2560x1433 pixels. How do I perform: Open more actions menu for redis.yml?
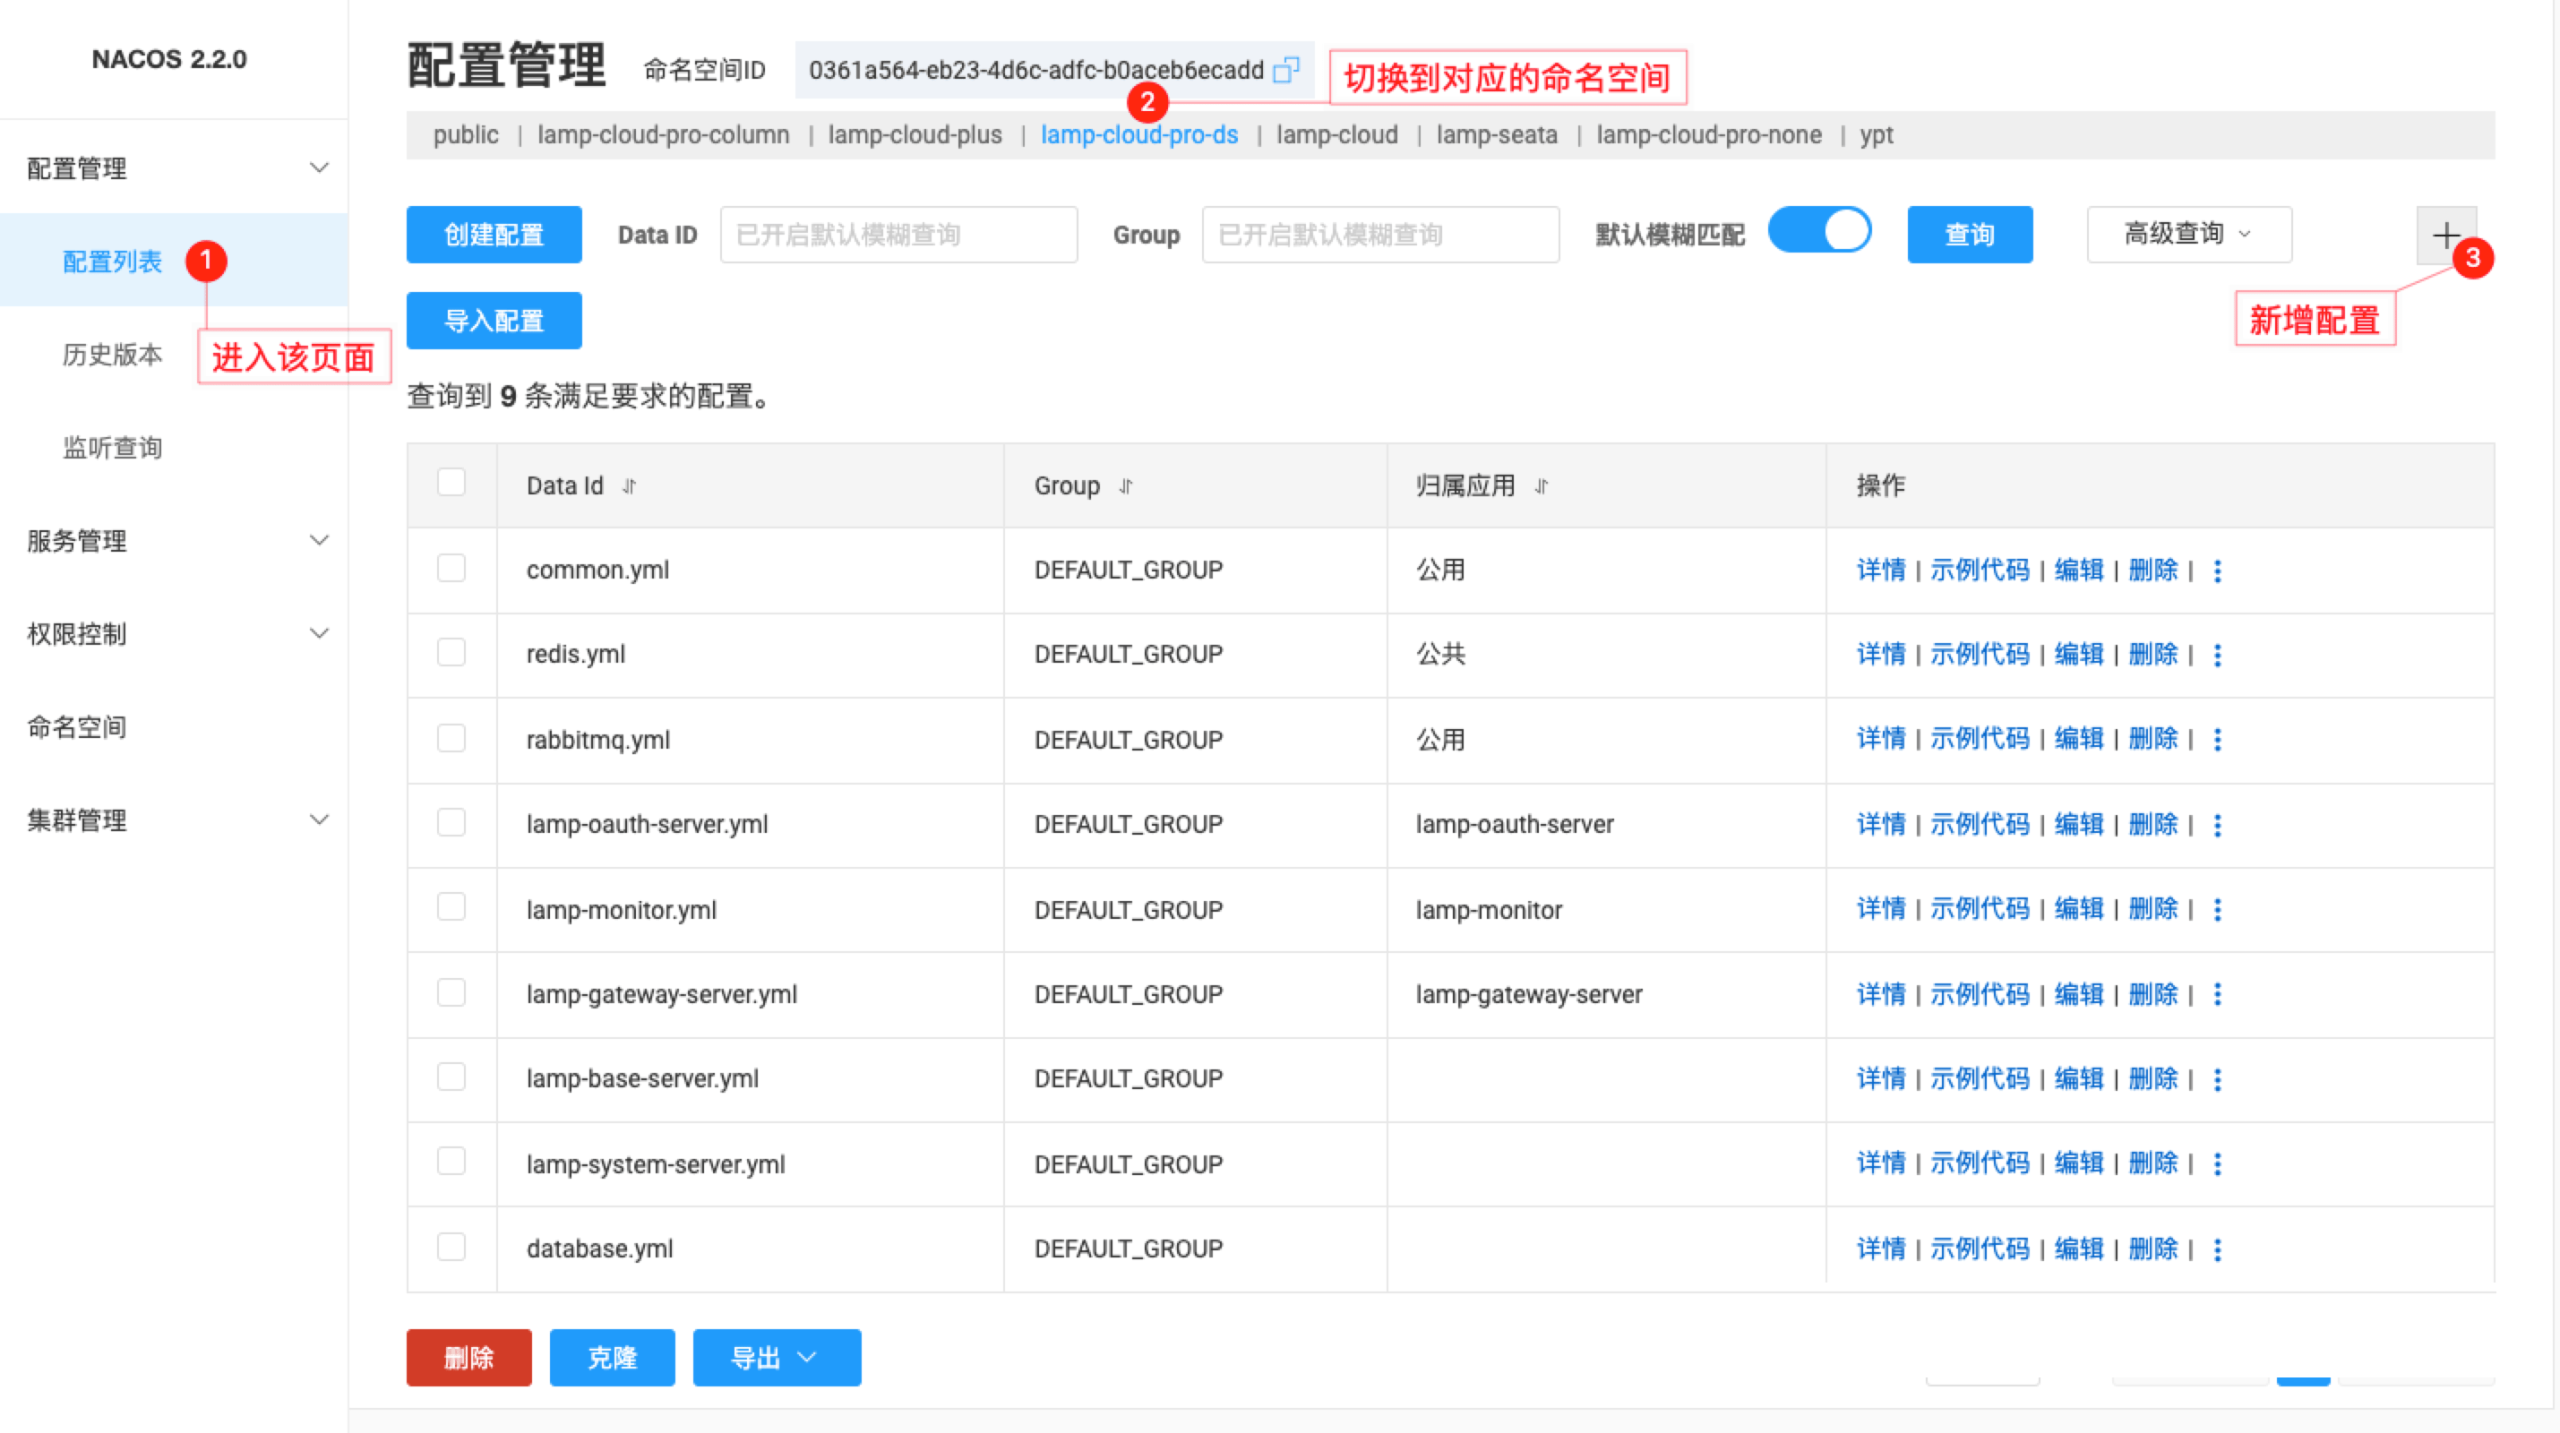pos(2217,654)
